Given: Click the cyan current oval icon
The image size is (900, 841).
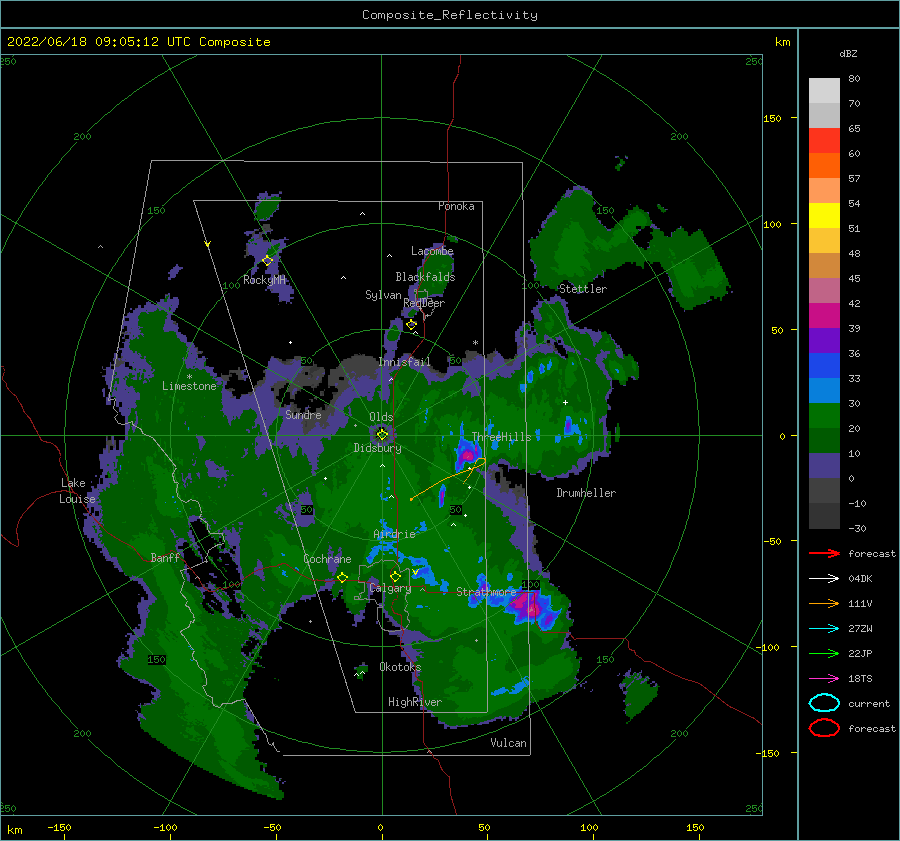Looking at the screenshot, I should tap(824, 703).
